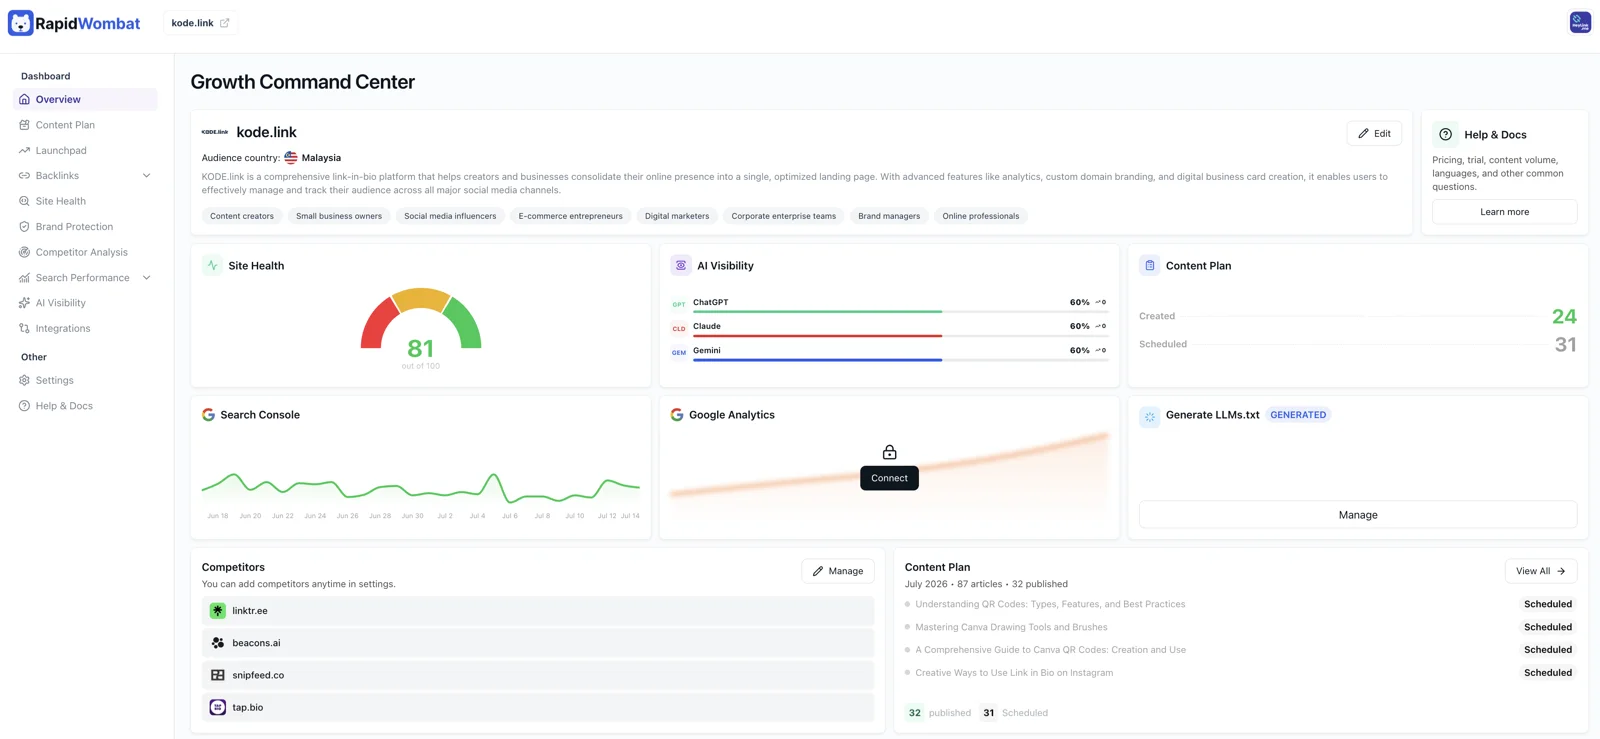This screenshot has height=739, width=1600.
Task: Select Competitor Analysis in sidebar
Action: 85,252
